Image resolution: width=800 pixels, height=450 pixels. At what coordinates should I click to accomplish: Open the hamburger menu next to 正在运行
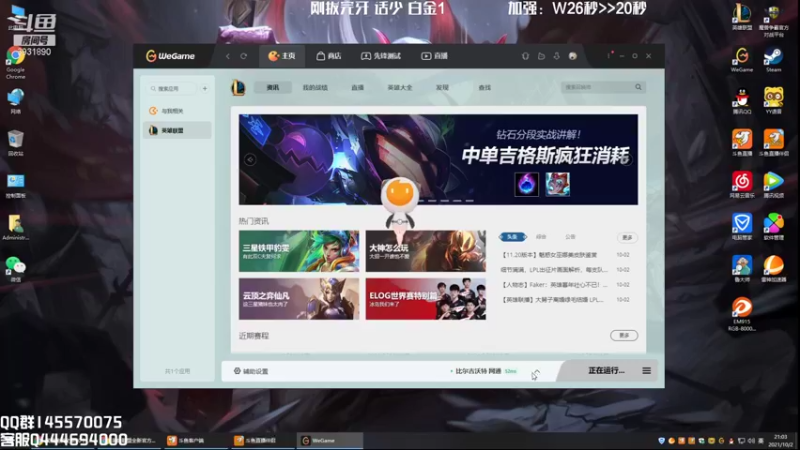[x=646, y=370]
